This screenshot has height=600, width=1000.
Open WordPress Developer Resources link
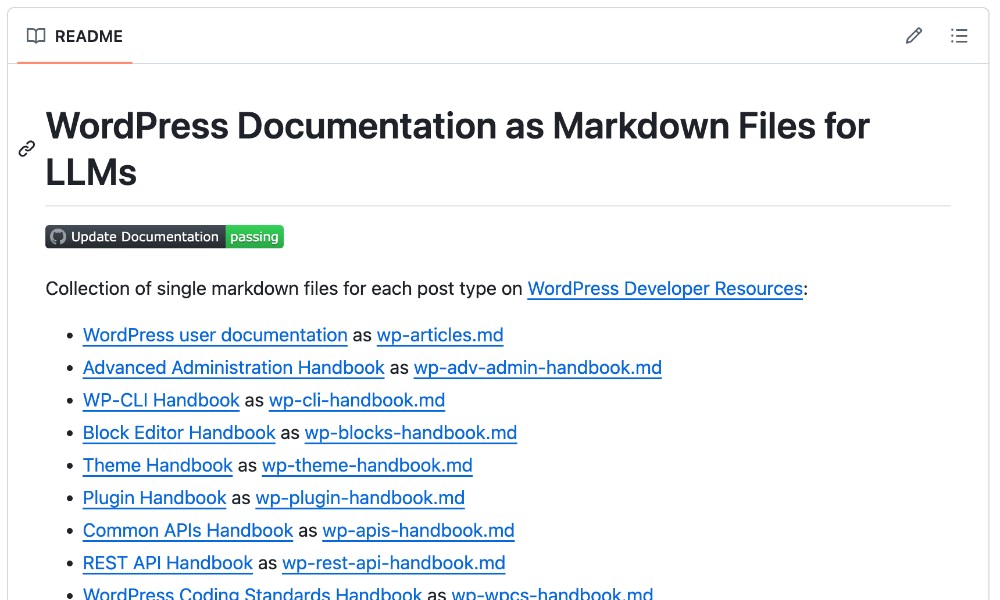click(663, 288)
